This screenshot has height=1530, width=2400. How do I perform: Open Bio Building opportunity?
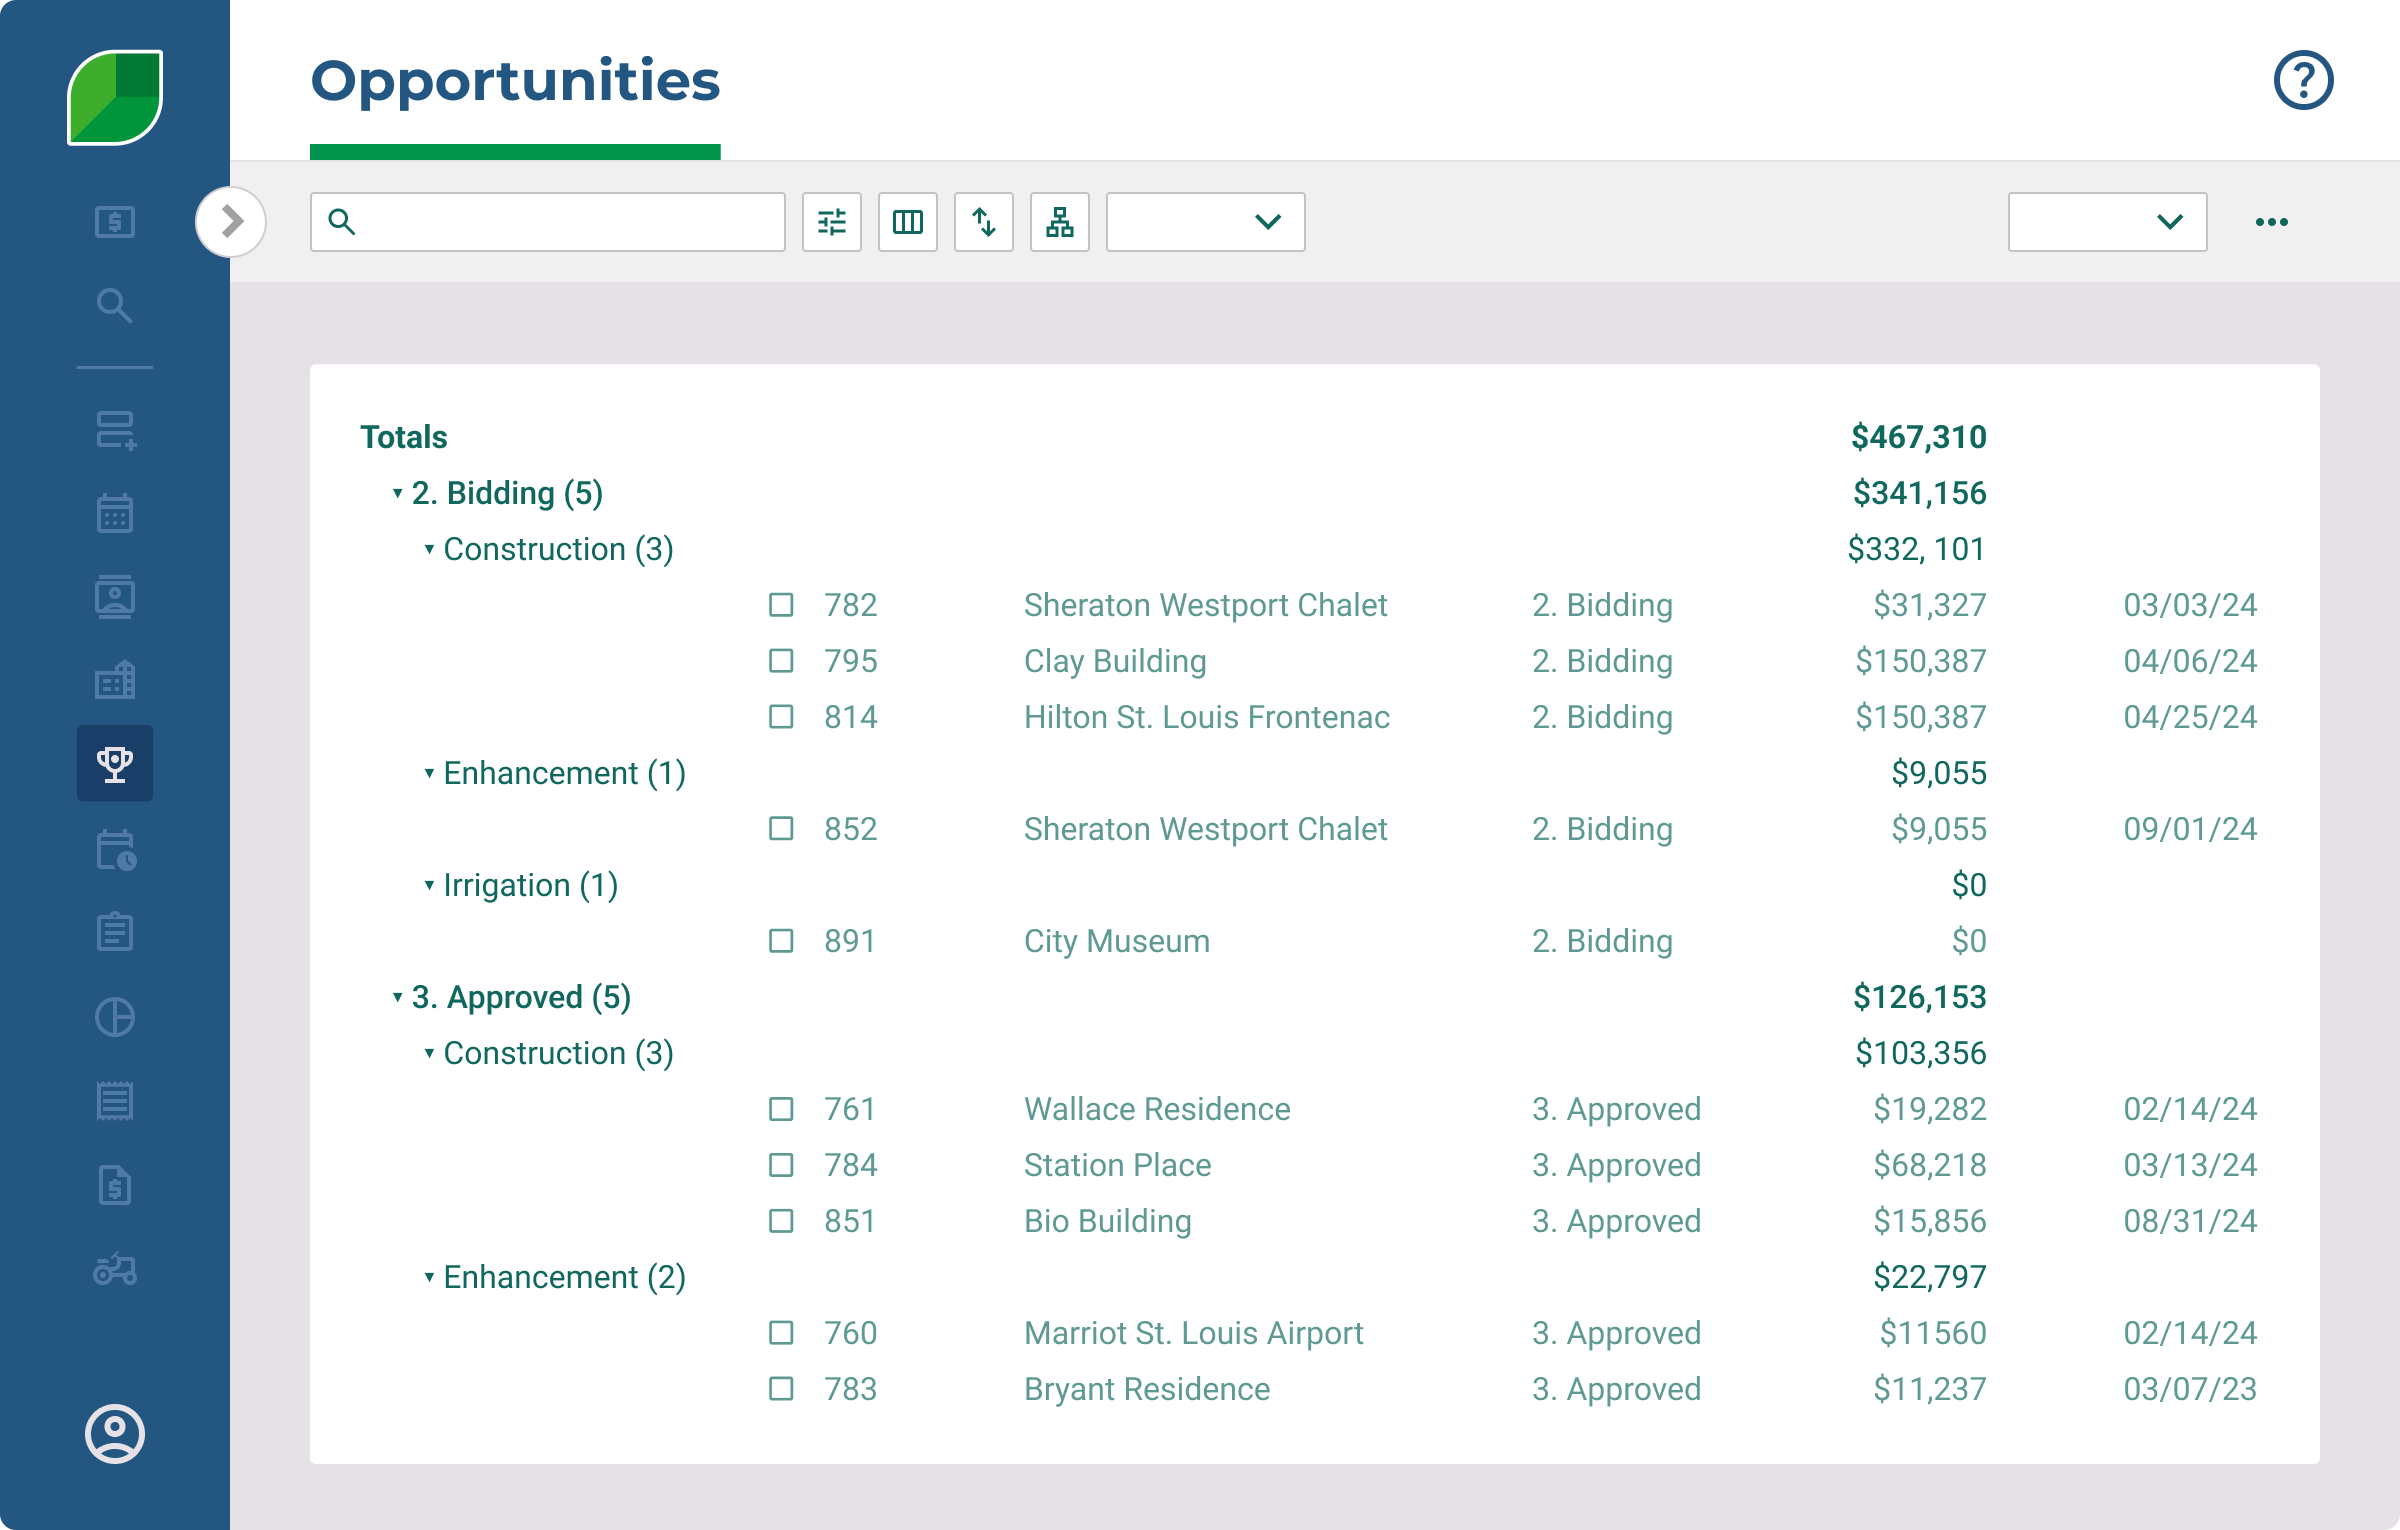[1108, 1221]
